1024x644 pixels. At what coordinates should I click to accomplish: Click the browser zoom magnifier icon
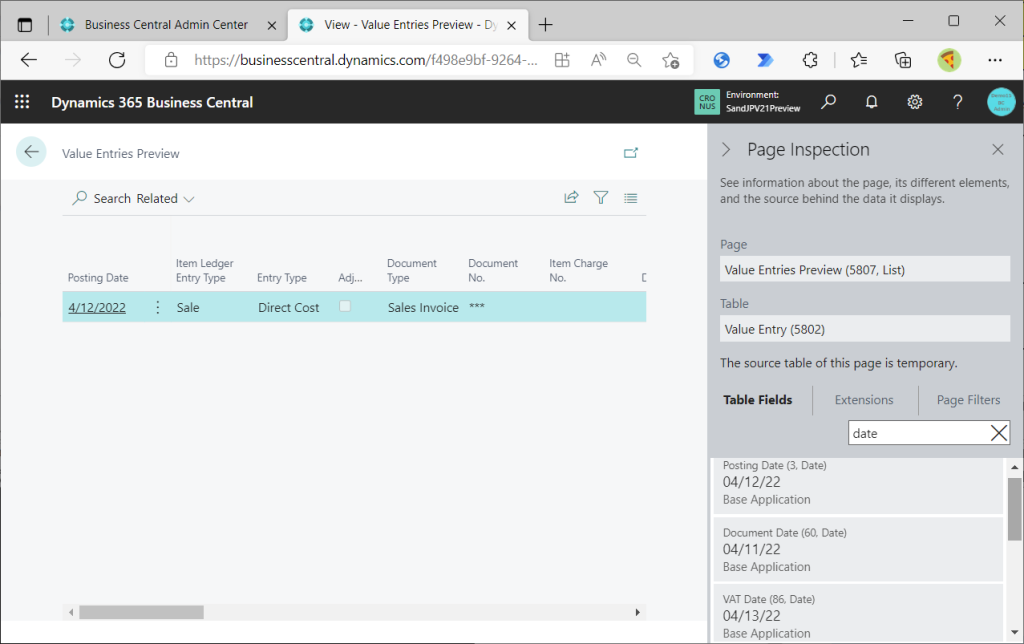coord(633,60)
